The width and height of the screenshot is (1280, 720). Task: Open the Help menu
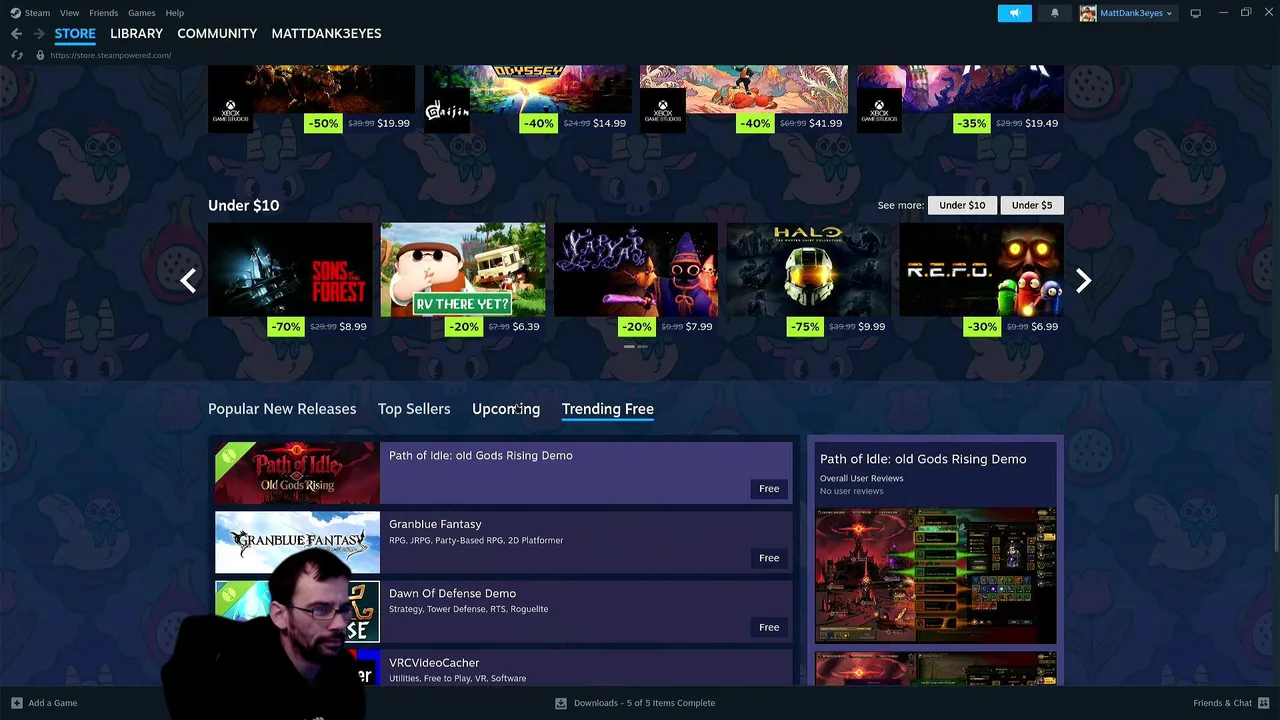click(x=174, y=13)
